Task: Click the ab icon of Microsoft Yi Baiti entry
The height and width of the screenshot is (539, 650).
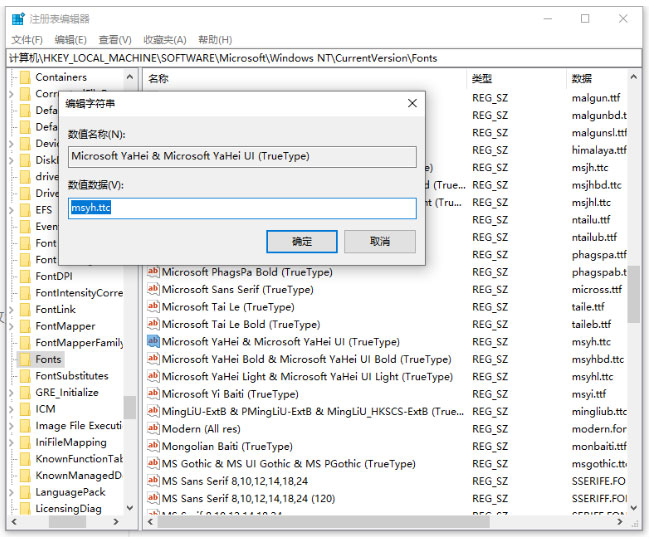Action: [153, 393]
